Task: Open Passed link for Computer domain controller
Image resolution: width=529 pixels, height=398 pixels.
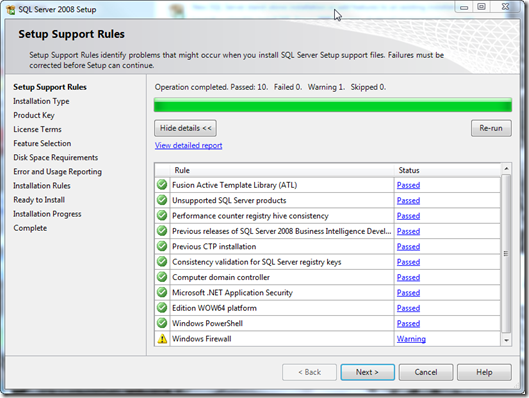Action: [x=408, y=277]
